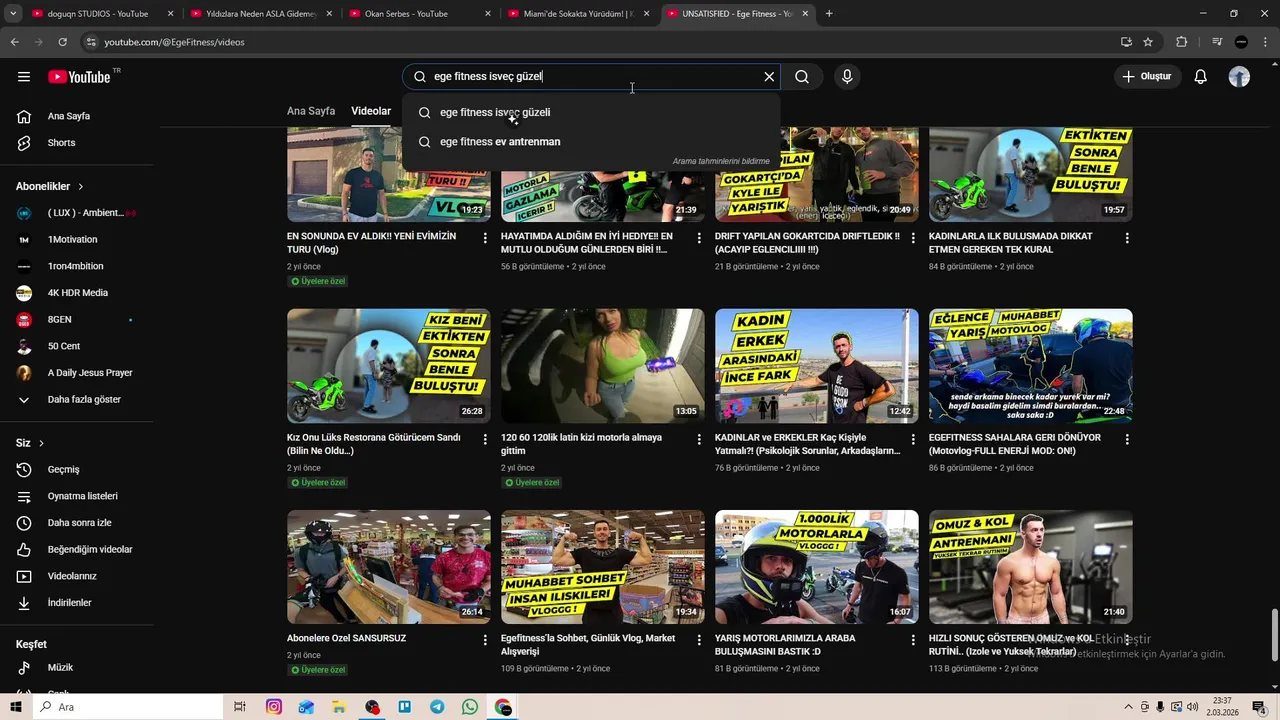Open 'YARIŞ MOTORLARIMIZLA ARABA BULUŞMASINI BASTIK' title
Viewport: 1280px width, 720px height.
coord(785,645)
